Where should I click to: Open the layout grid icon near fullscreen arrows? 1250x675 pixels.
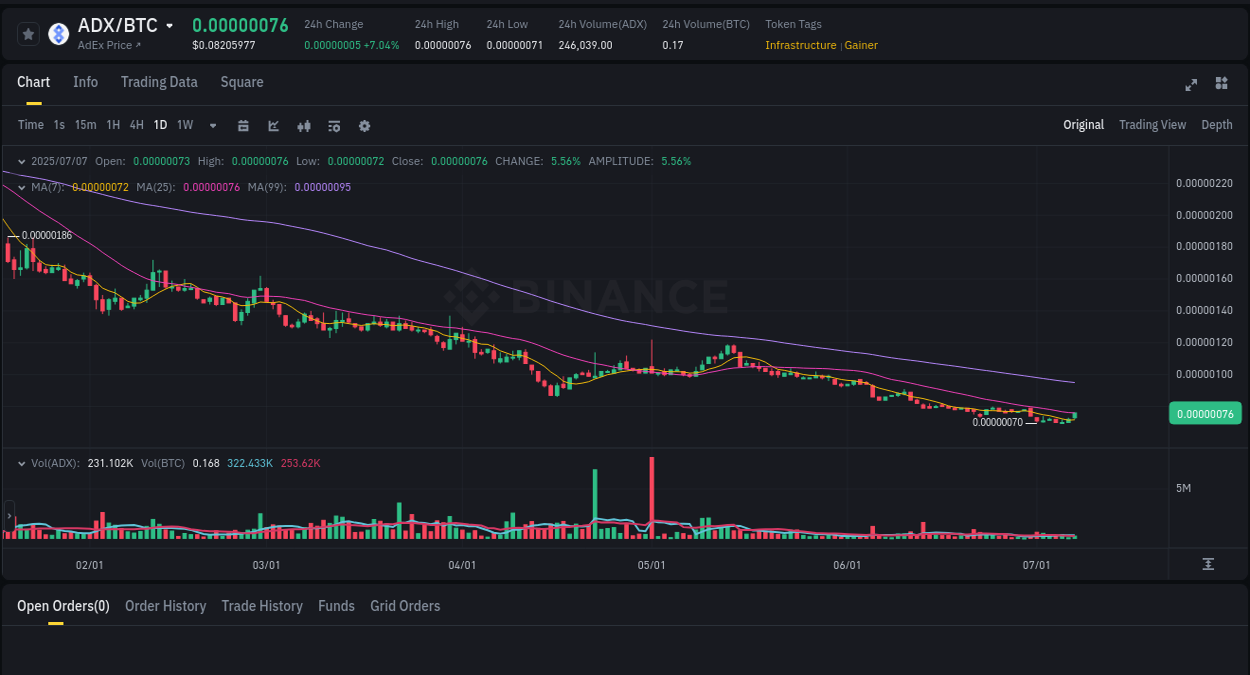pyautogui.click(x=1221, y=84)
